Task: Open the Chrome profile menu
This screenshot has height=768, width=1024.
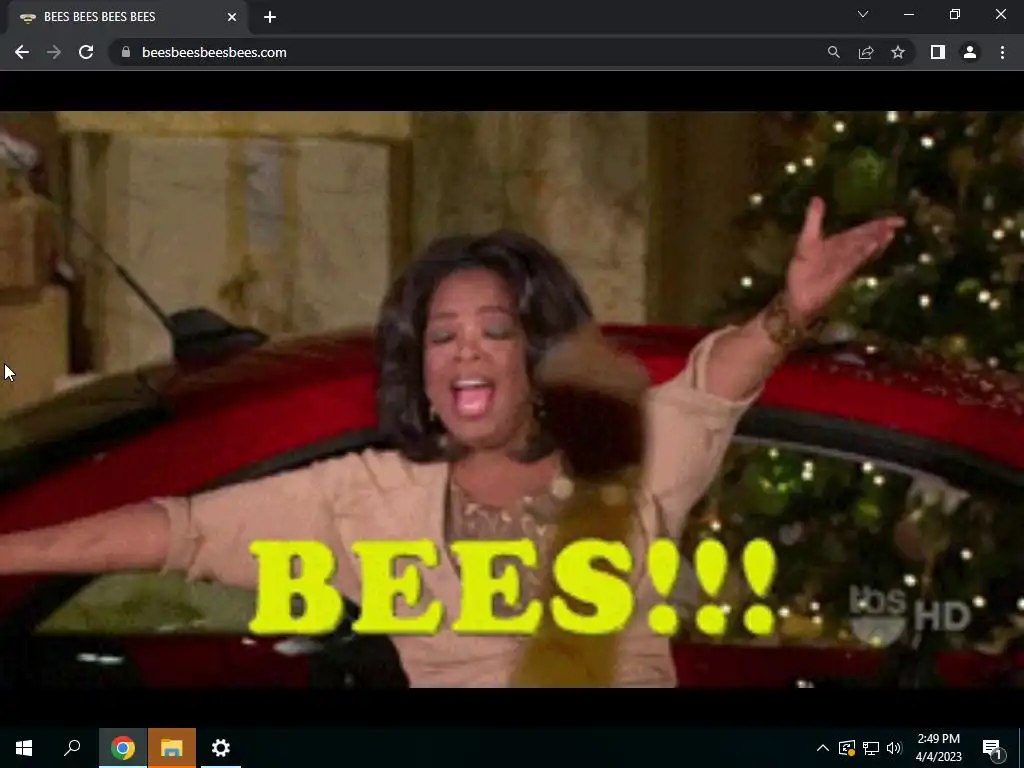Action: [970, 52]
